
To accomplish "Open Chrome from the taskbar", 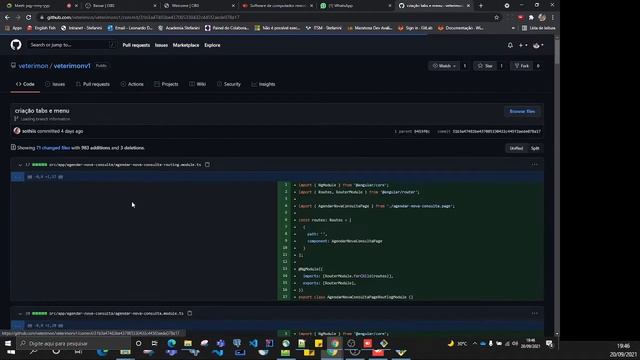I will (335, 344).
